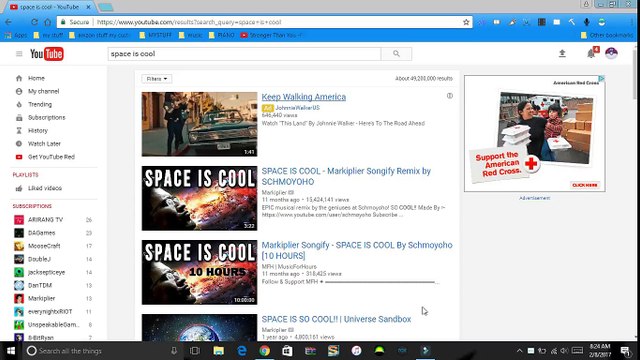Click the browser home icon
Viewport: 640px width, 360px height.
pyautogui.click(x=48, y=22)
